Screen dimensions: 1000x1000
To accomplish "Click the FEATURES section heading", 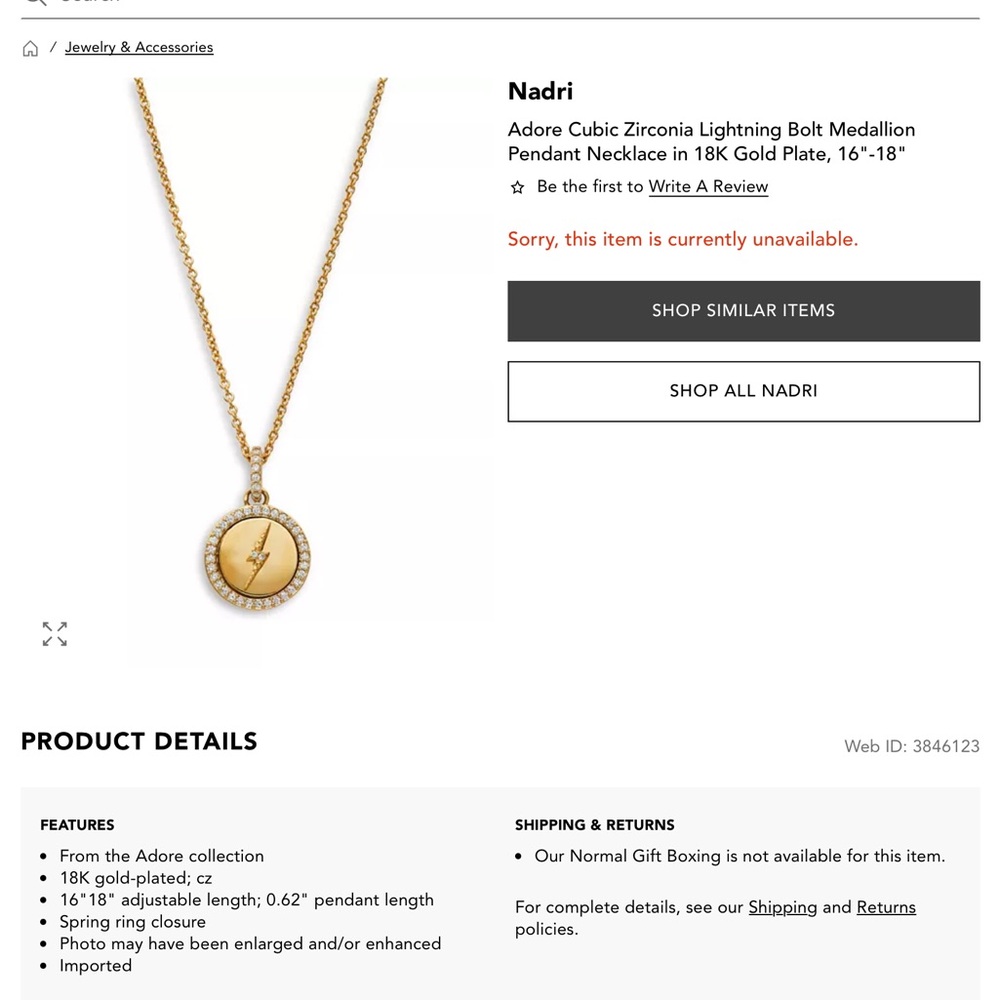I will click(x=77, y=824).
